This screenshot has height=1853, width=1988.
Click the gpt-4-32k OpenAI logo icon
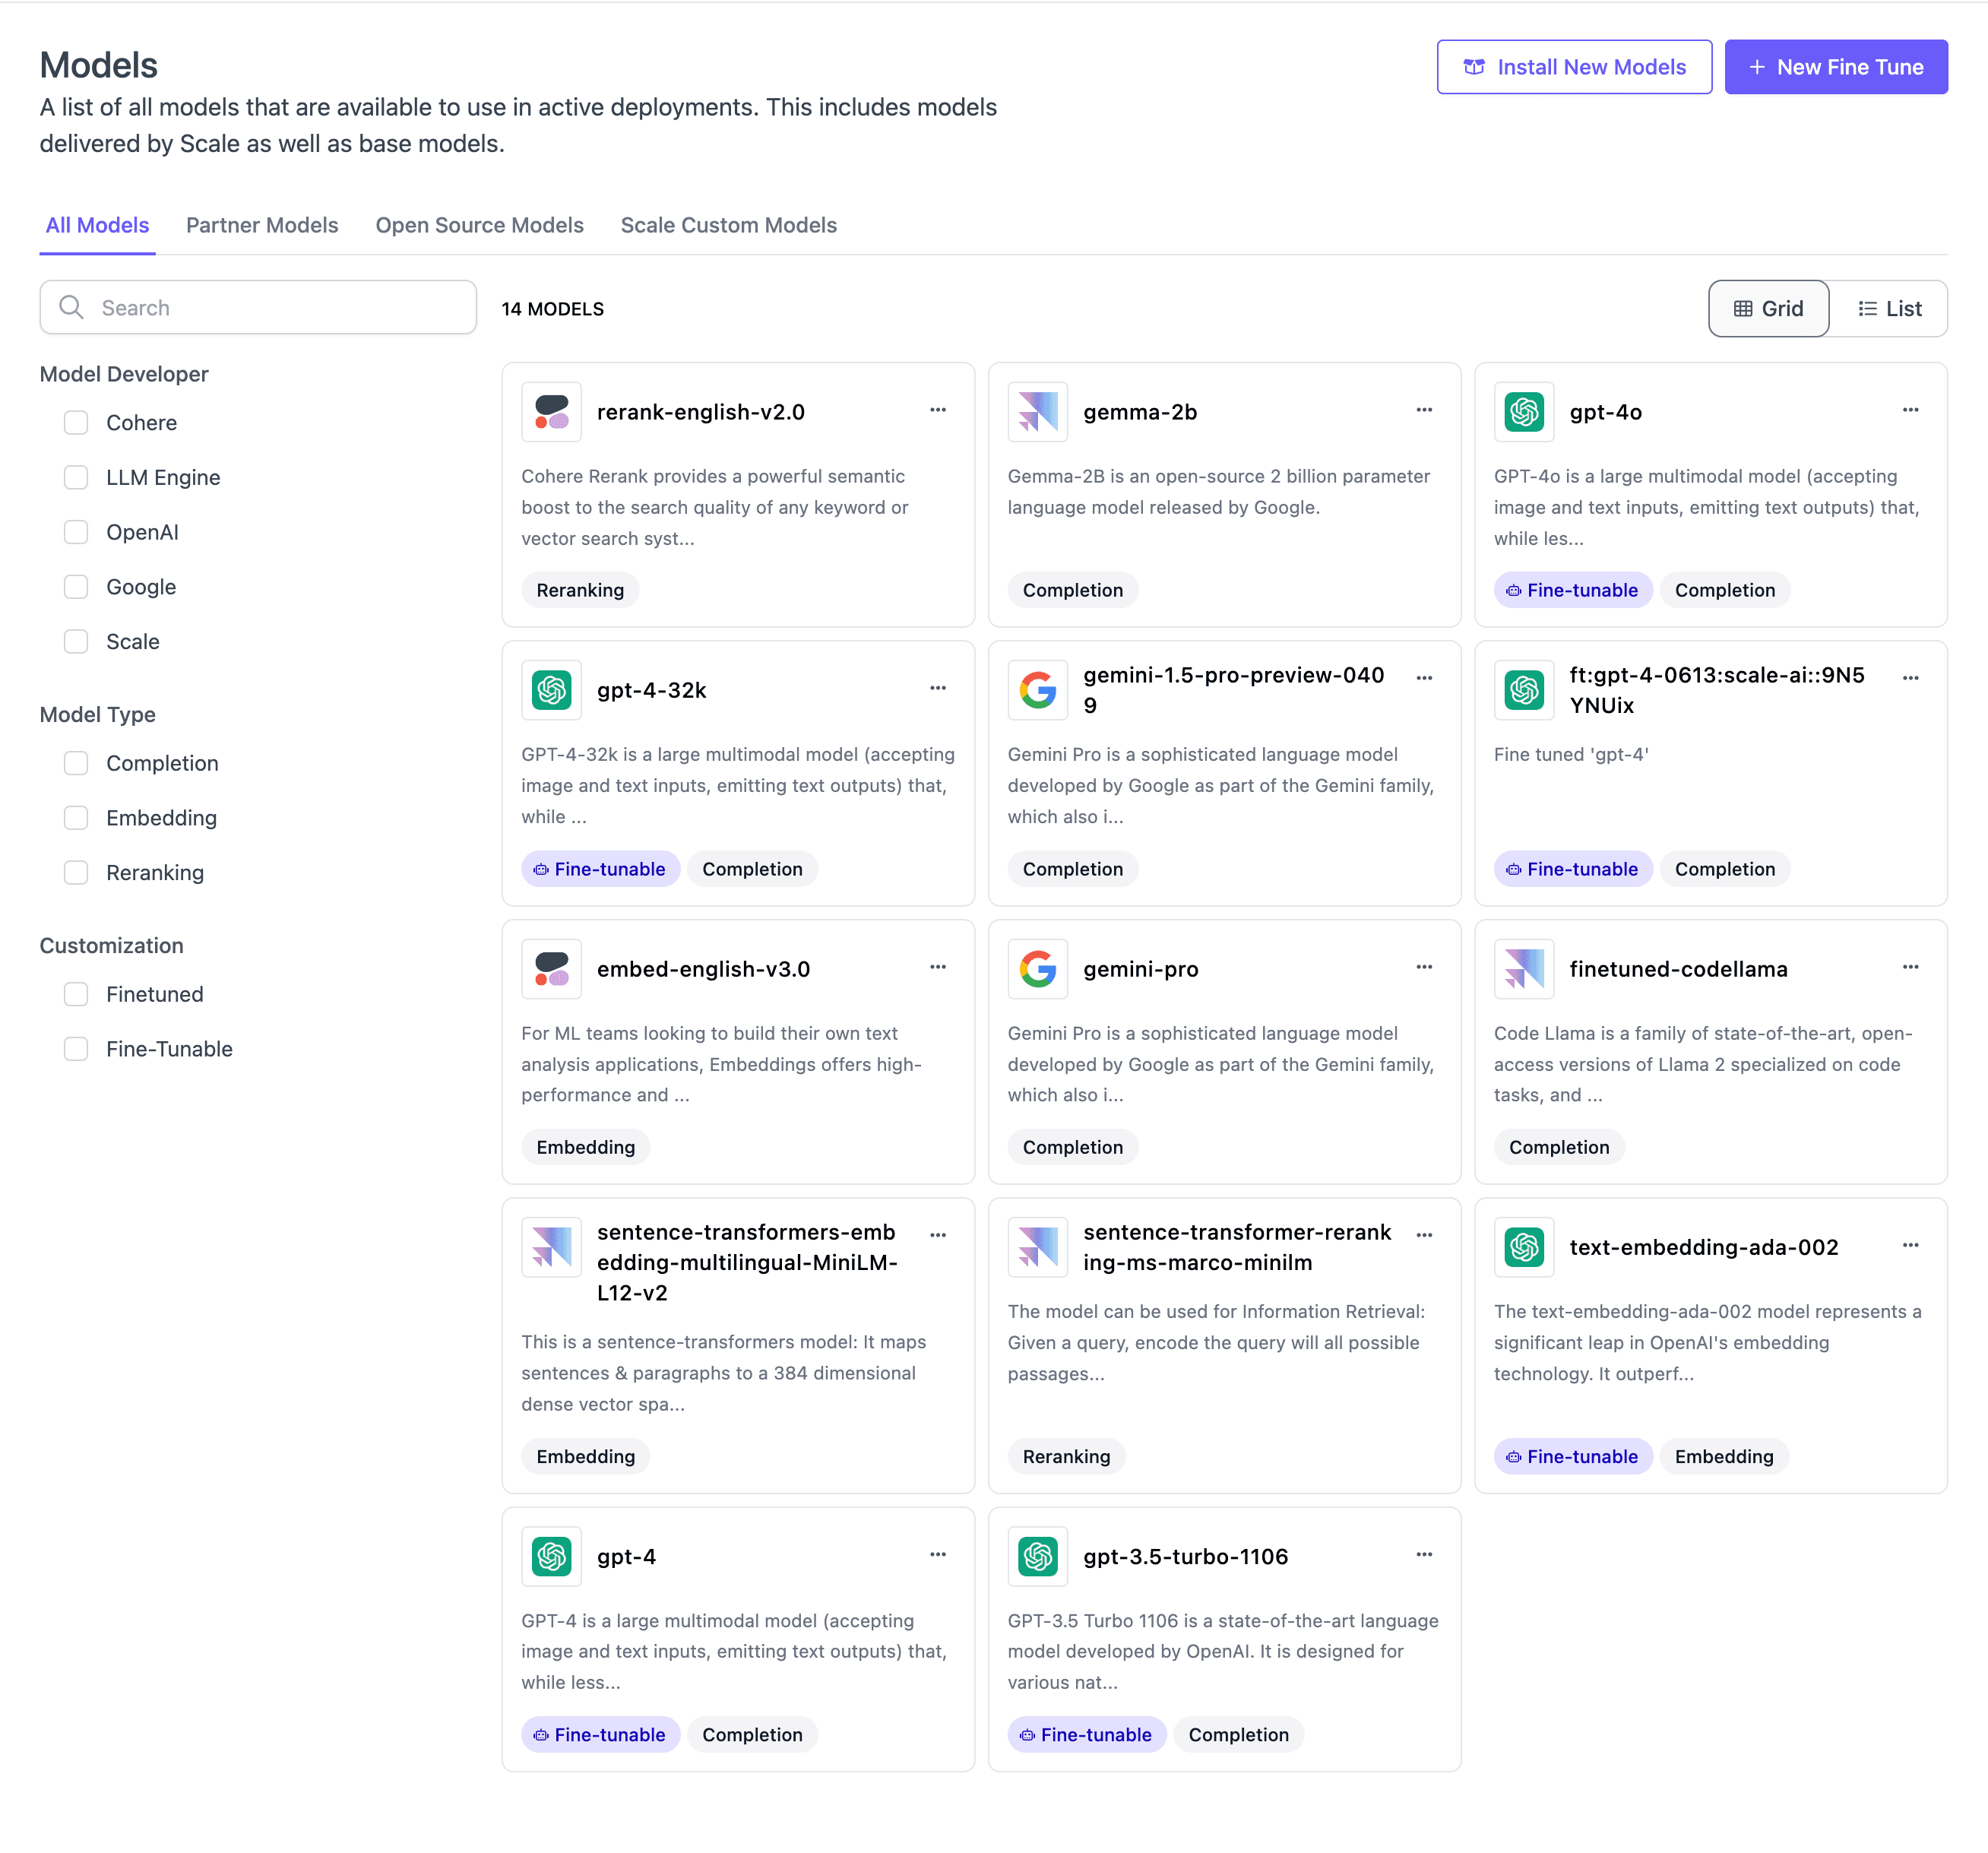[551, 690]
